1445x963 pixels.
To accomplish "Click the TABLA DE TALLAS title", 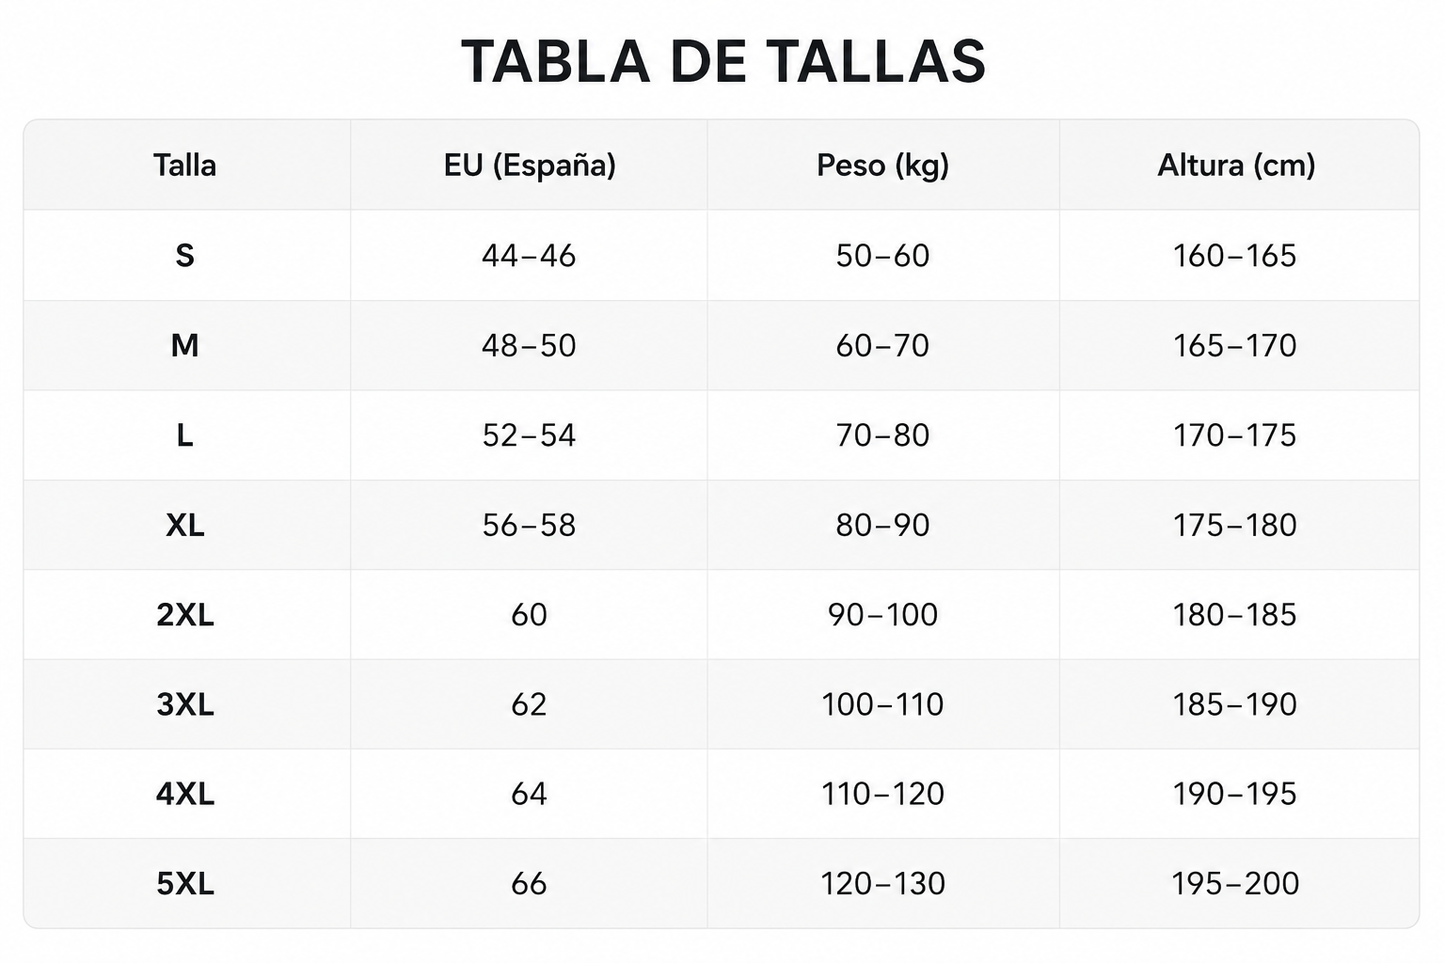I will tap(723, 62).
